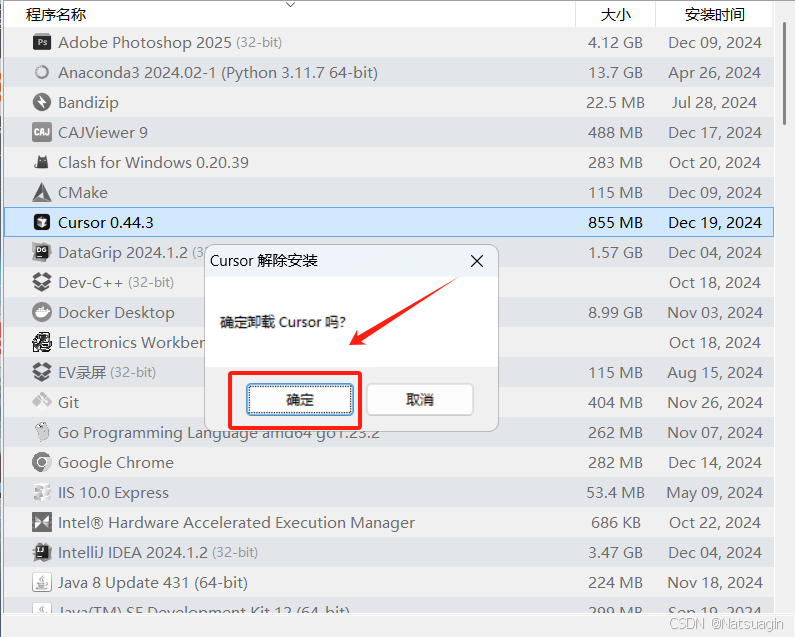Screen dimensions: 795x637
Task: Select Adobe Photoshop 2025 name text
Action: click(144, 42)
